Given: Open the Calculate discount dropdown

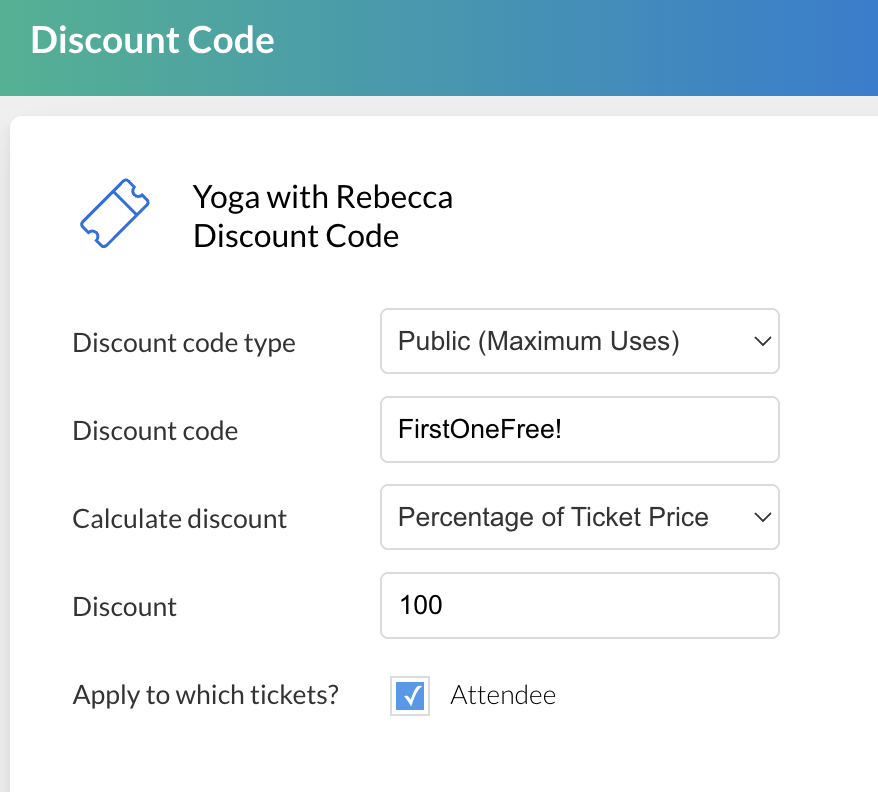Looking at the screenshot, I should (x=579, y=518).
